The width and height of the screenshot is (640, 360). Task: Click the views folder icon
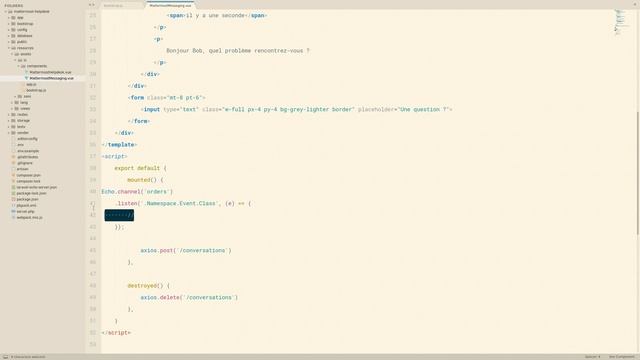tap(17, 109)
